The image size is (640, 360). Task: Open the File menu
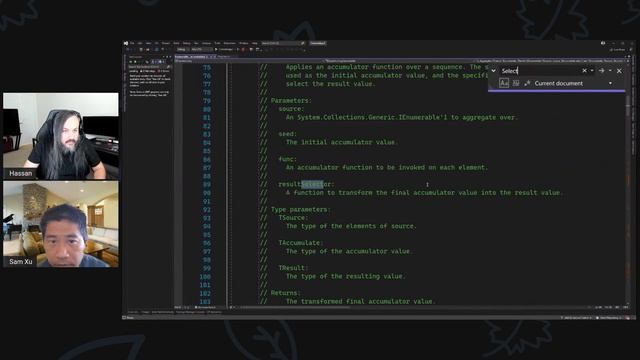click(132, 43)
